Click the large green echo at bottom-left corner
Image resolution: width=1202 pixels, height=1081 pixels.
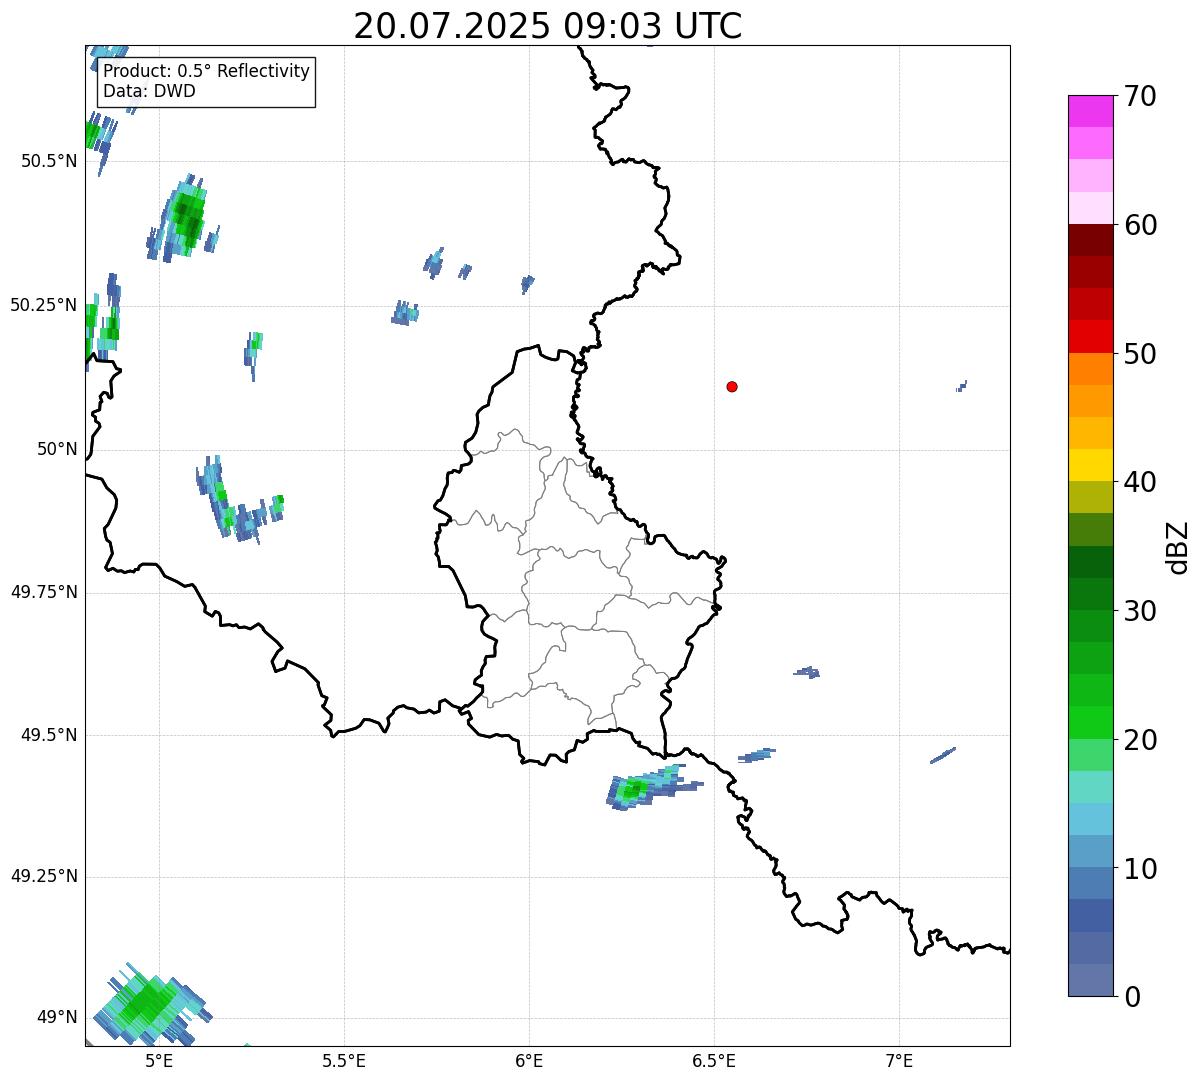click(x=151, y=1004)
